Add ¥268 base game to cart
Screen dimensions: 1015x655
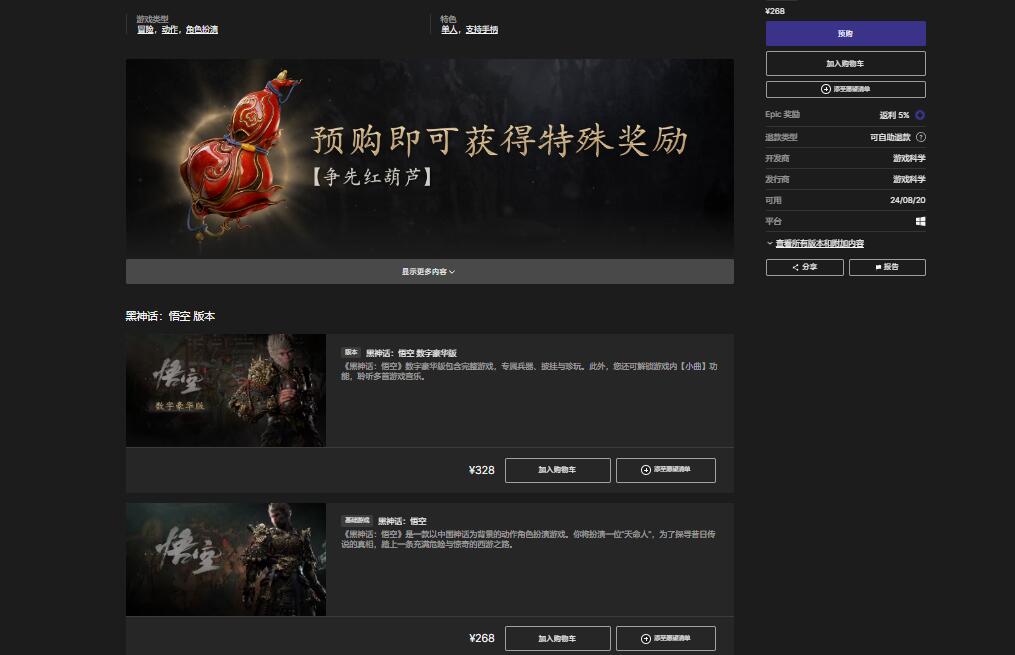557,638
